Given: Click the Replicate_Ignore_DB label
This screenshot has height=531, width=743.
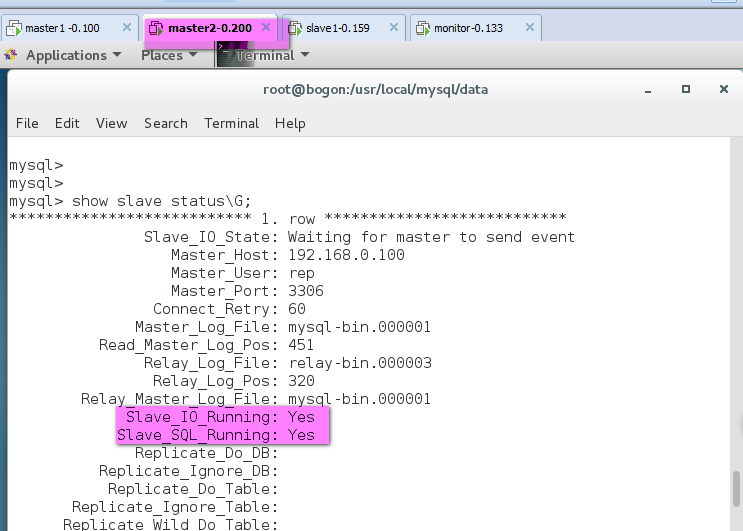Looking at the screenshot, I should pos(189,471).
